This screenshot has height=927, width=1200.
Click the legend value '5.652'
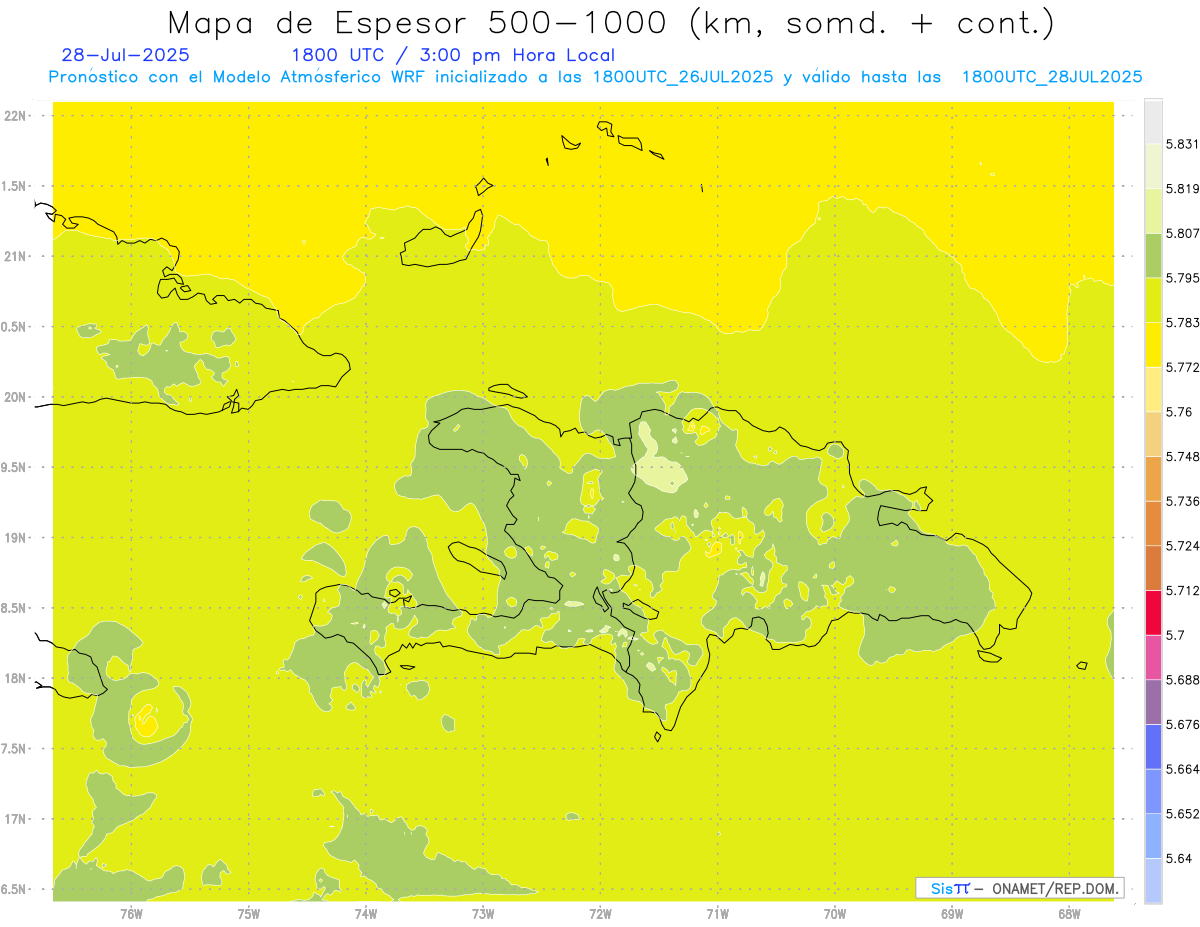(x=1183, y=813)
